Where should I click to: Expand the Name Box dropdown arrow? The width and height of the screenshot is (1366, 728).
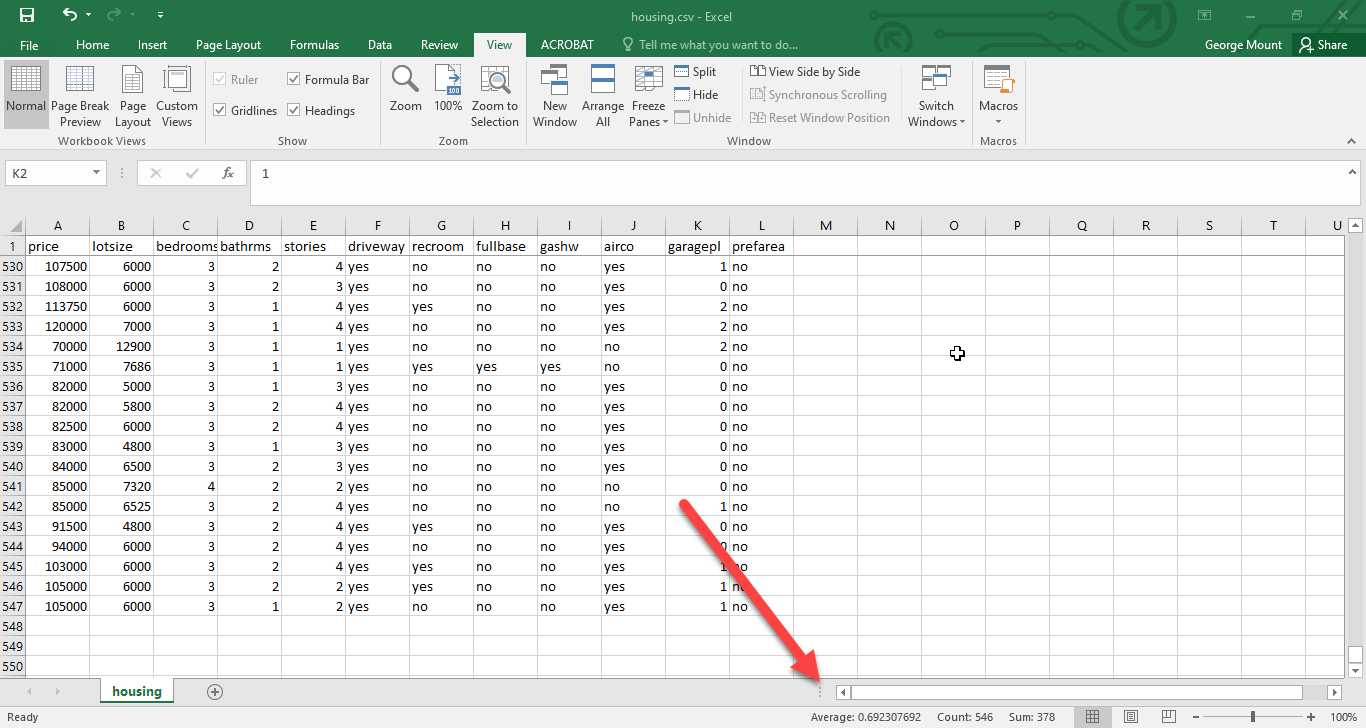(x=97, y=173)
